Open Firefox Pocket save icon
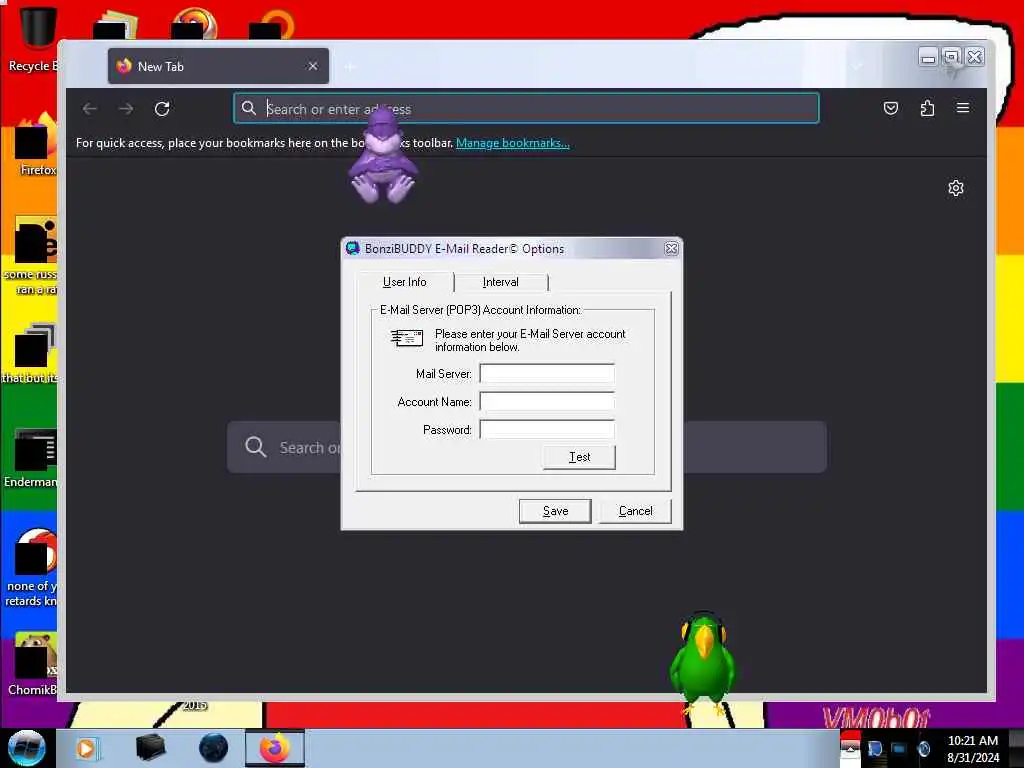 tap(891, 108)
